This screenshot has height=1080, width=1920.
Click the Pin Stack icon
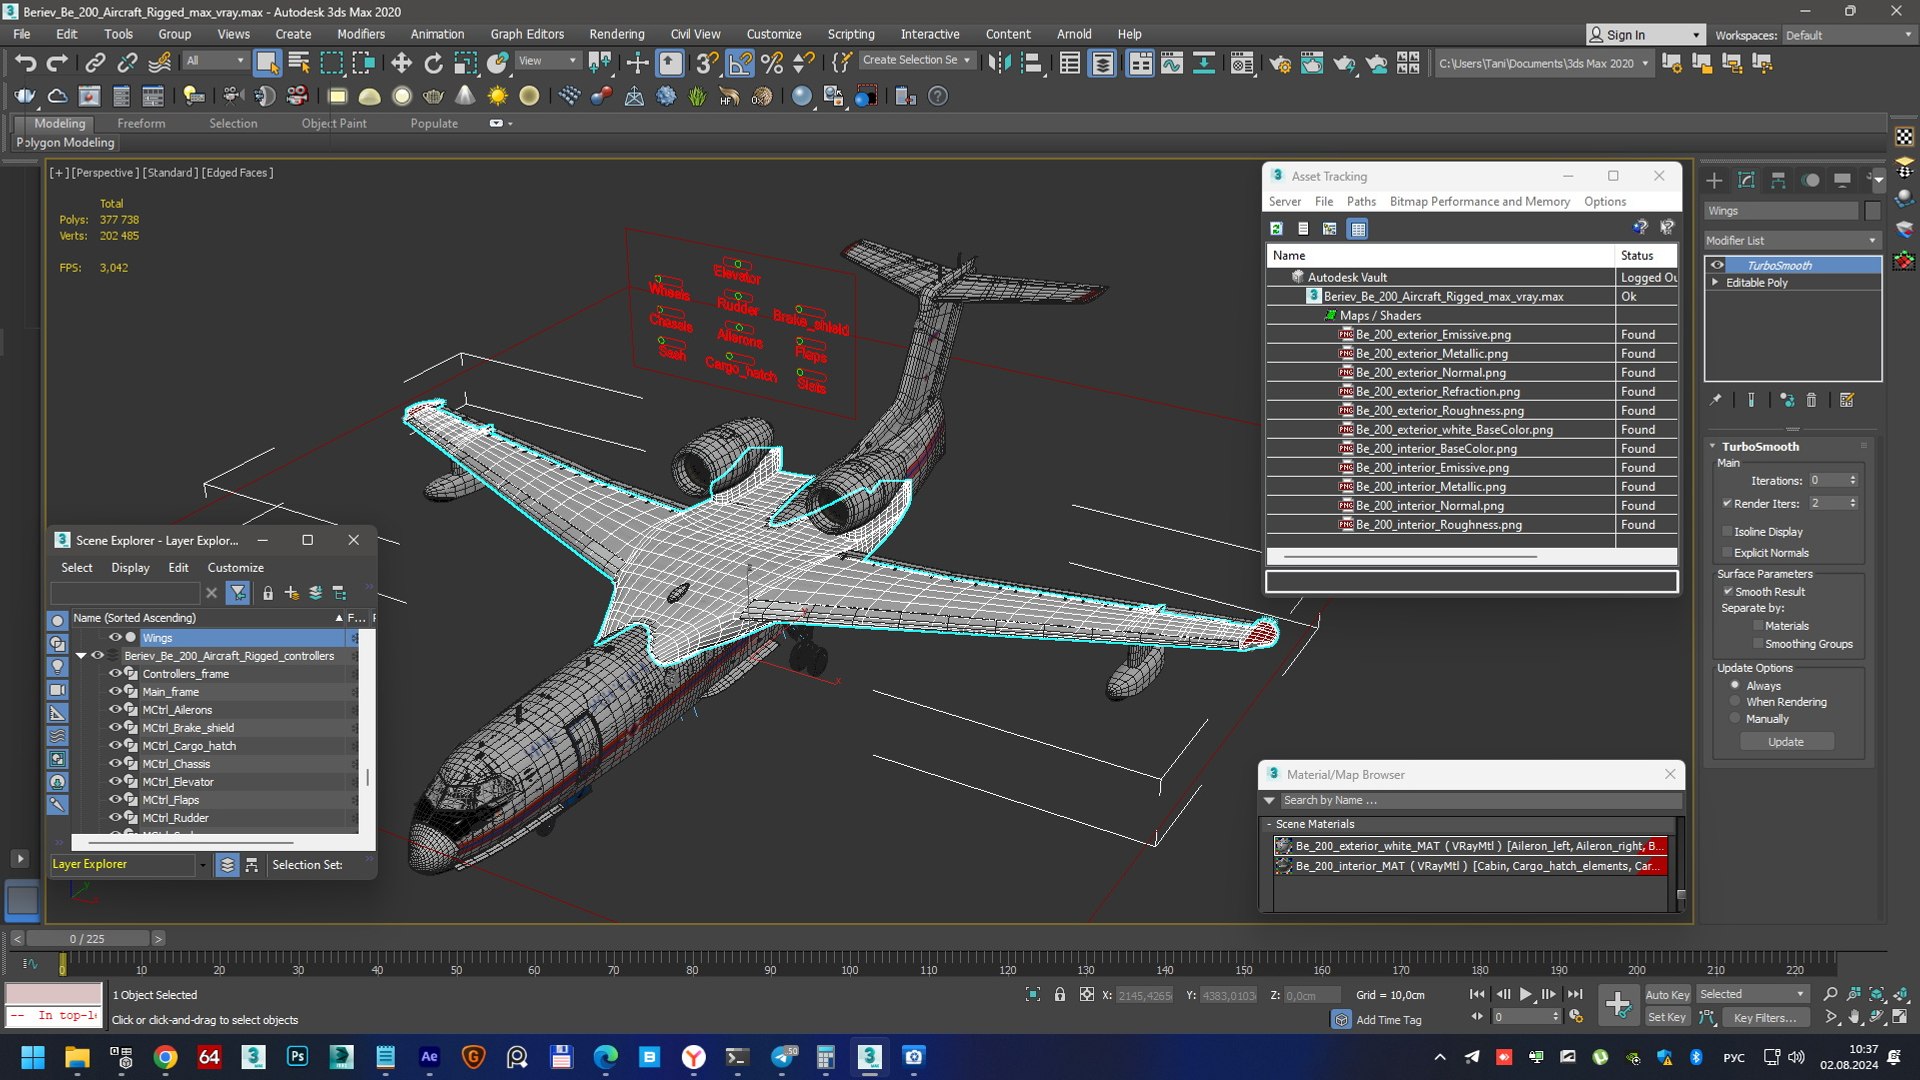pyautogui.click(x=1716, y=400)
